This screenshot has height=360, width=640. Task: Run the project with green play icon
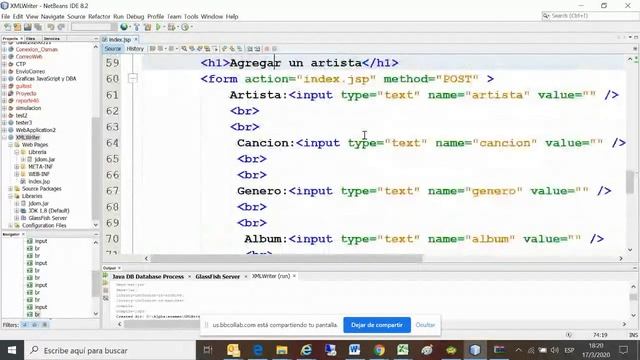coord(158,27)
